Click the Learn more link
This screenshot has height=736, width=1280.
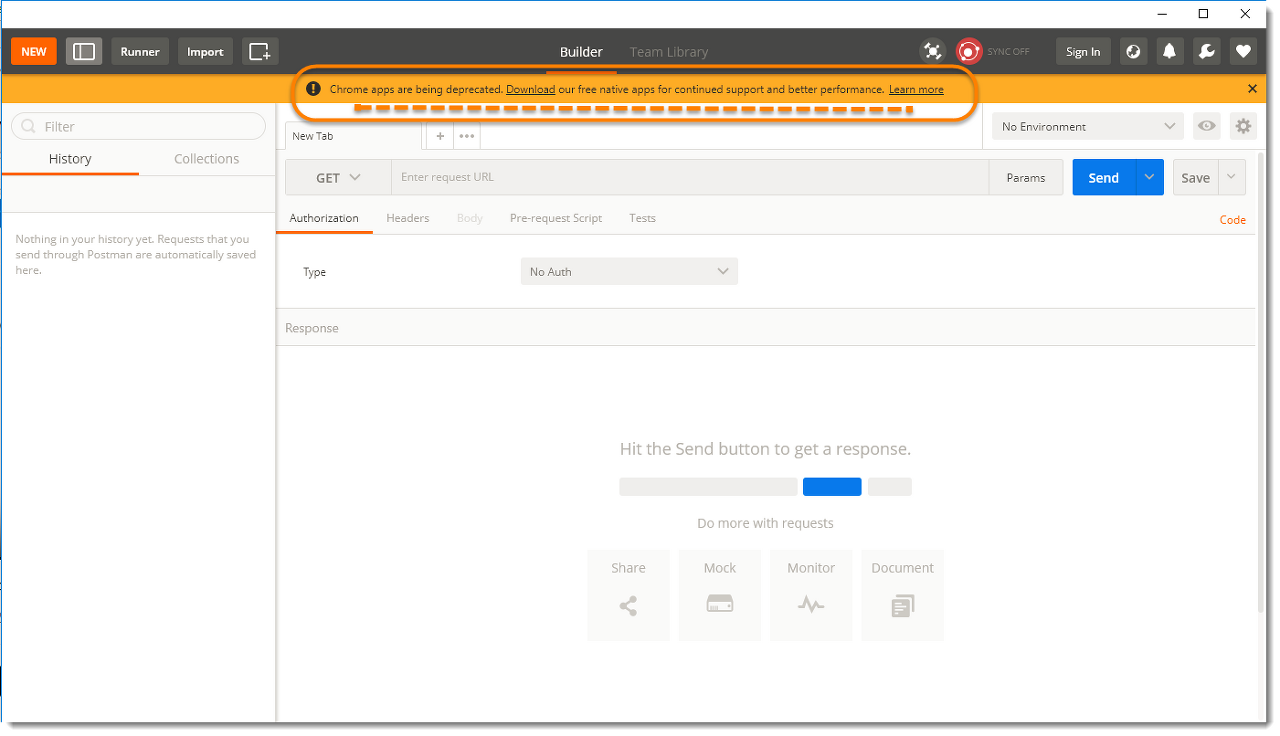(x=916, y=89)
